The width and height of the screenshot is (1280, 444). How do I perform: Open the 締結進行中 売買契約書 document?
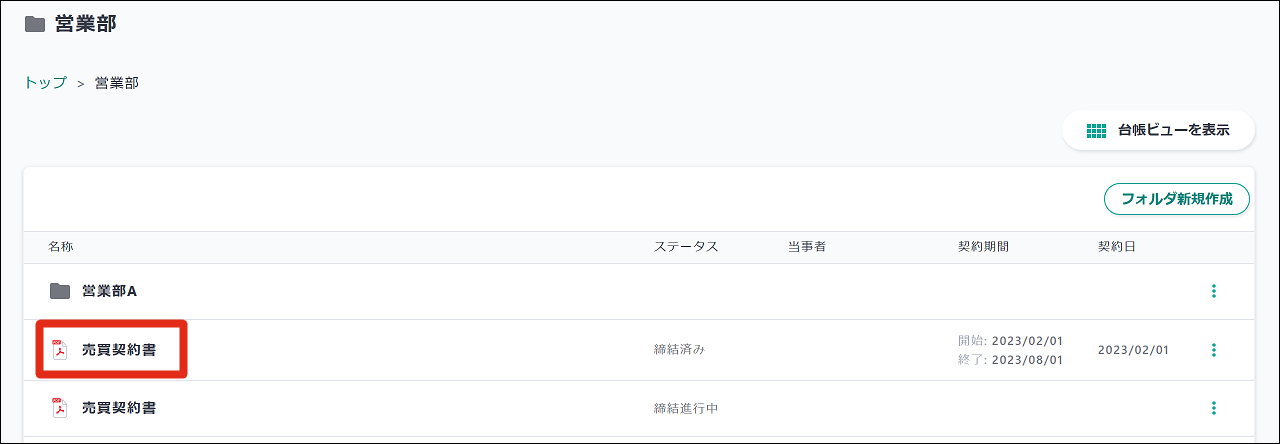pyautogui.click(x=119, y=408)
